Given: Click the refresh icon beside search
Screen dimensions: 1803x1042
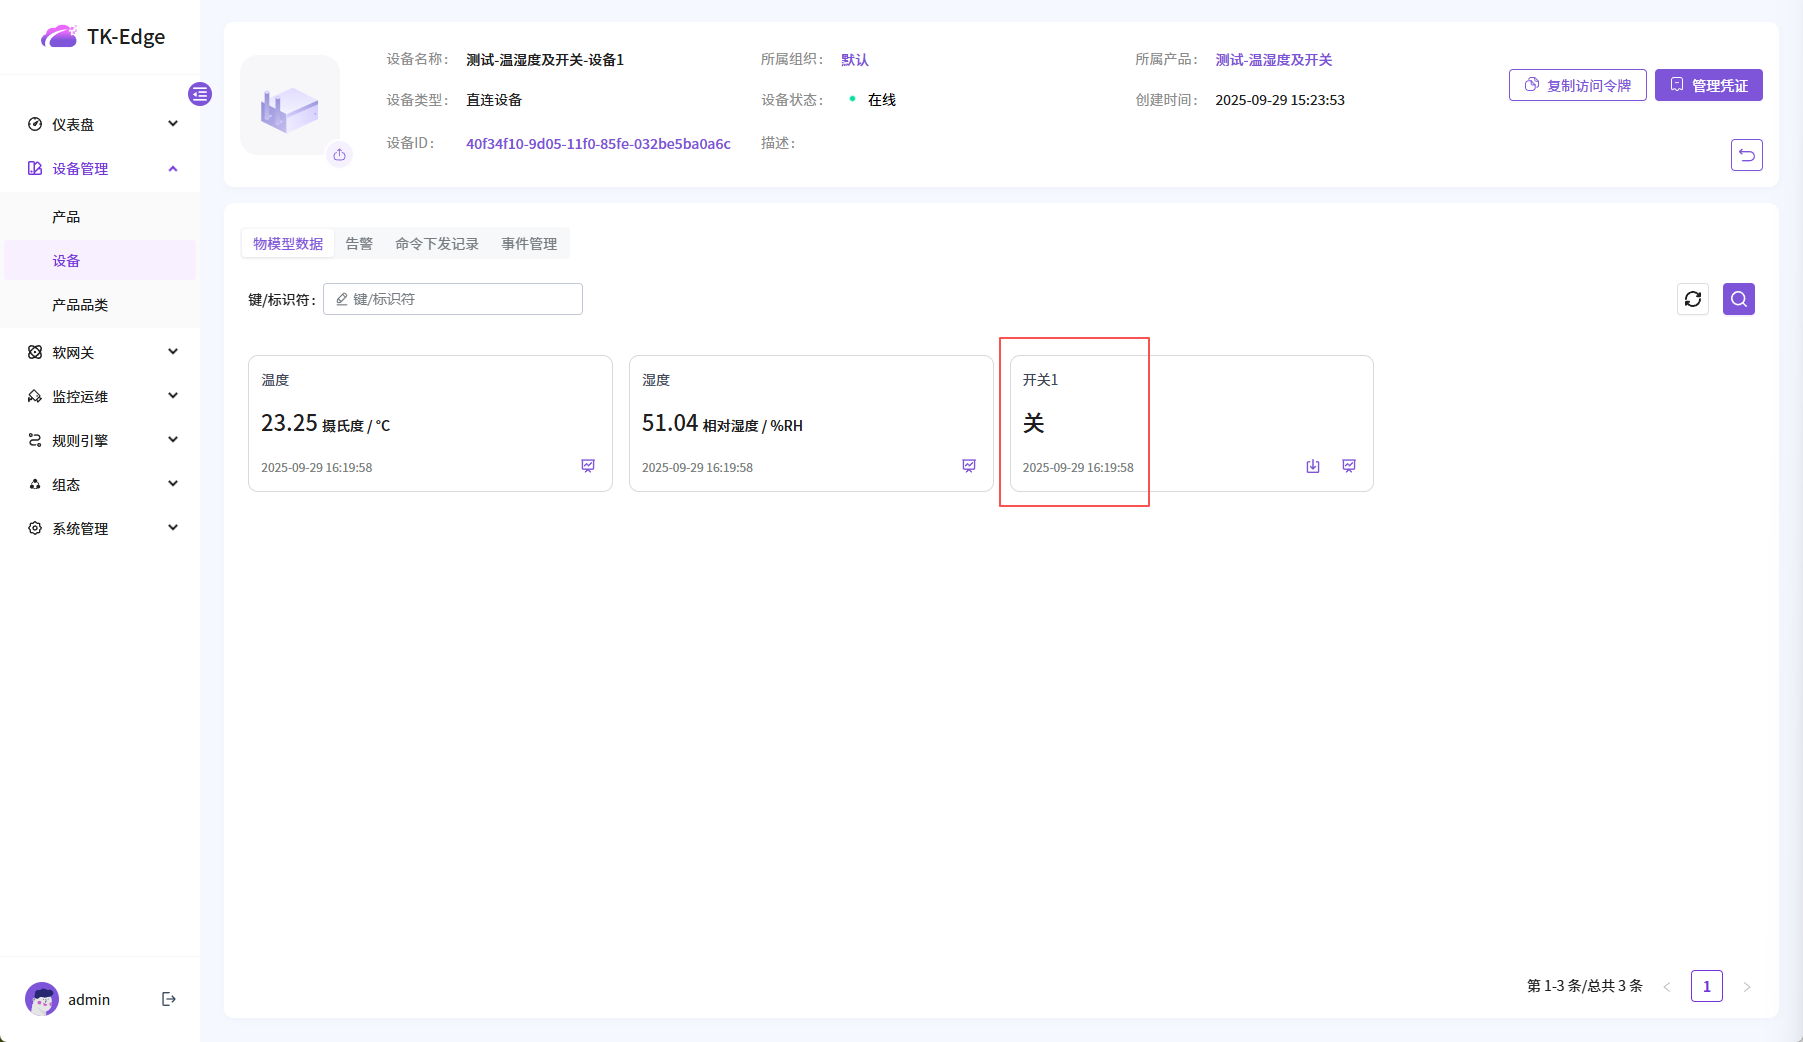Looking at the screenshot, I should tap(1692, 299).
